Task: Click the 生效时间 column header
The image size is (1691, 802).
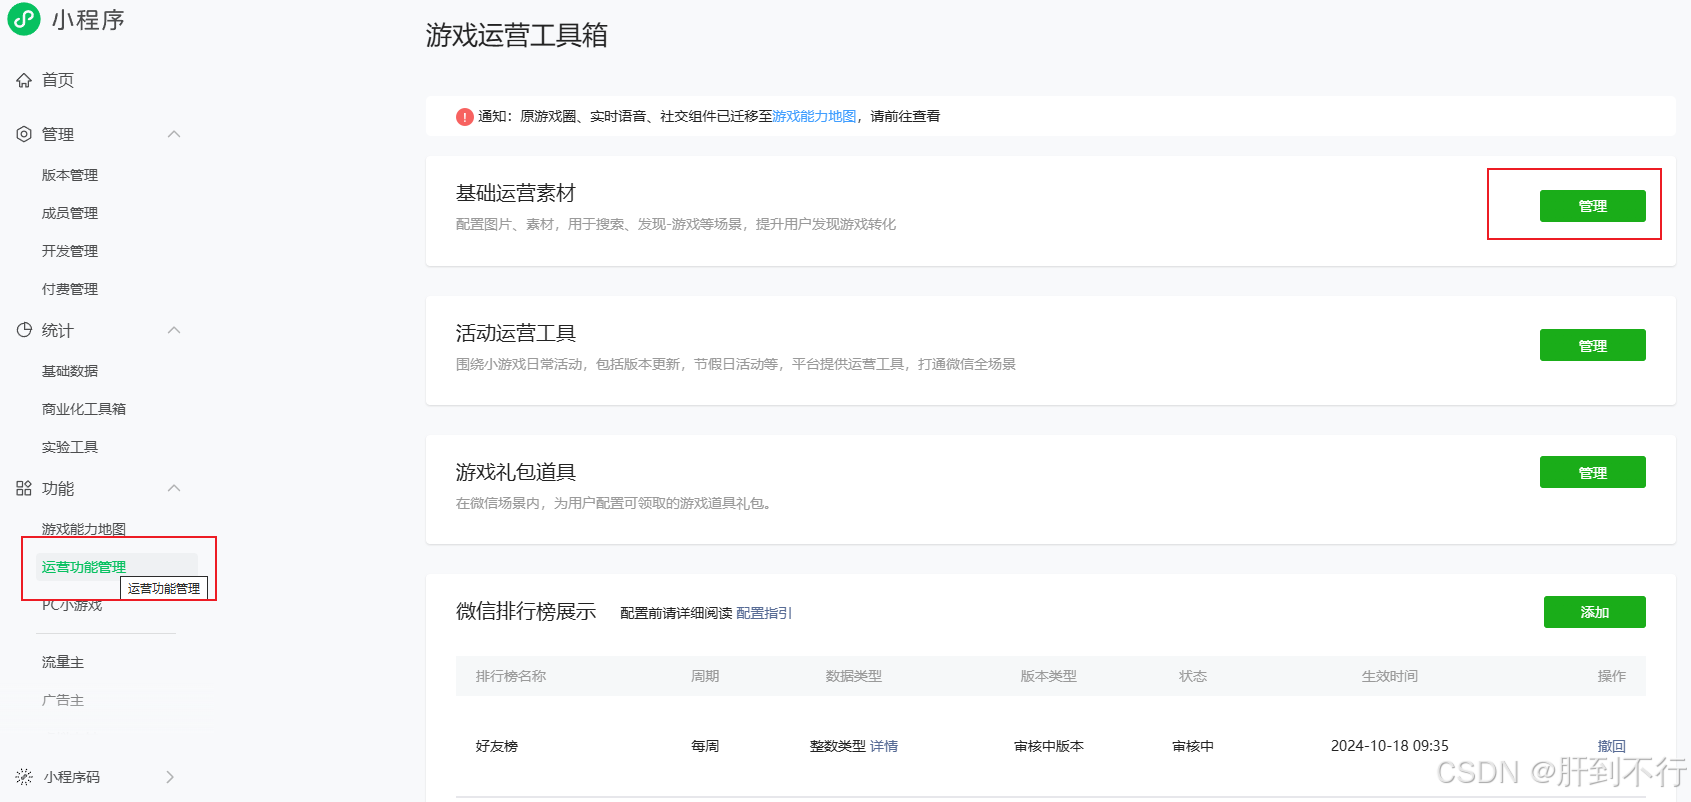Action: point(1389,676)
